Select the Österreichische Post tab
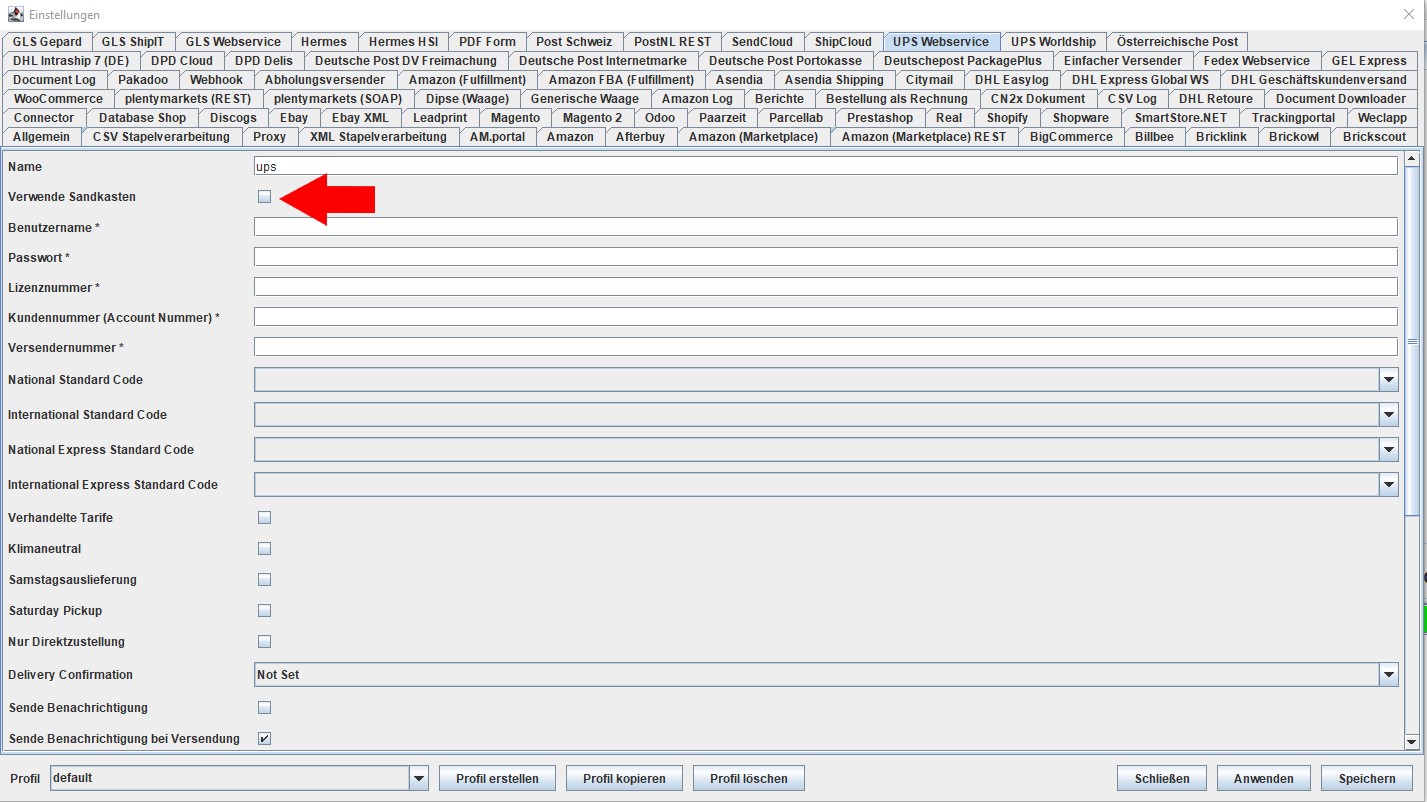The height and width of the screenshot is (802, 1427). point(1177,42)
